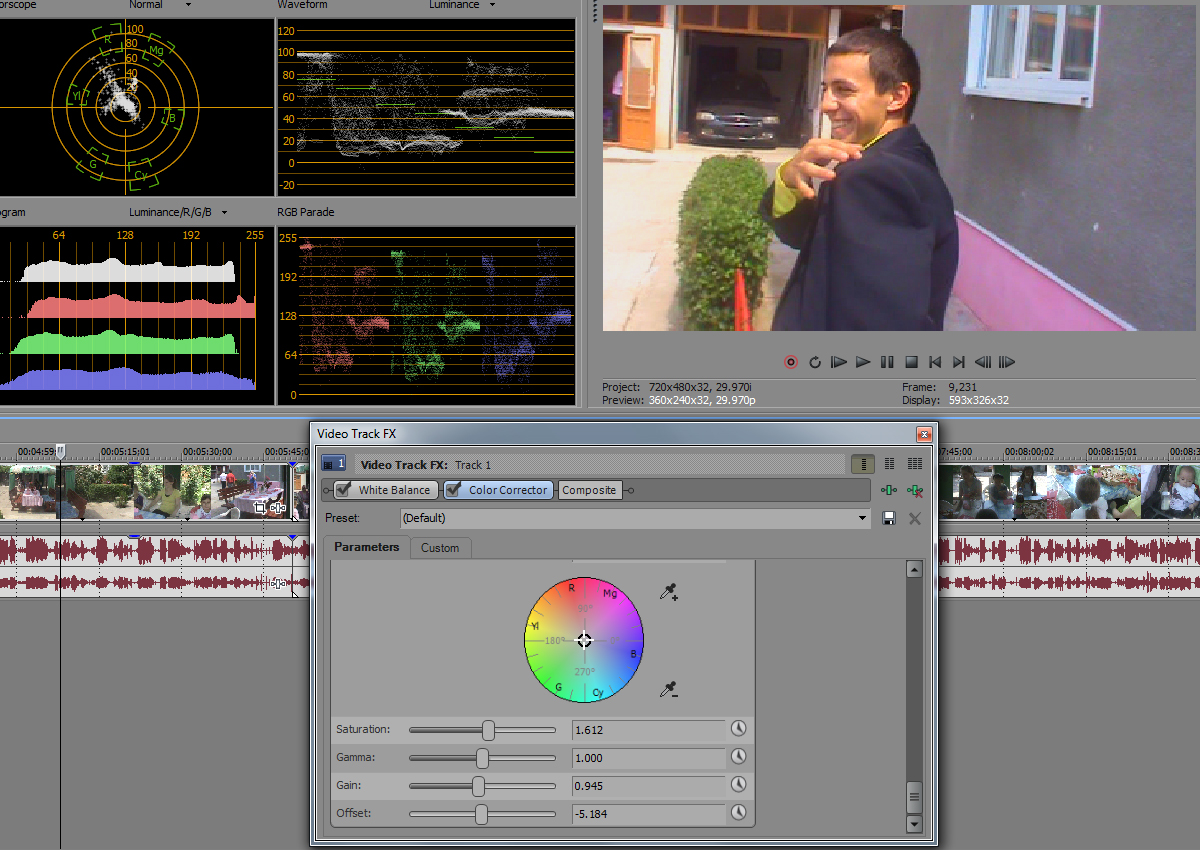Toggle the single-column layout view button
The image size is (1200, 850).
(x=862, y=464)
